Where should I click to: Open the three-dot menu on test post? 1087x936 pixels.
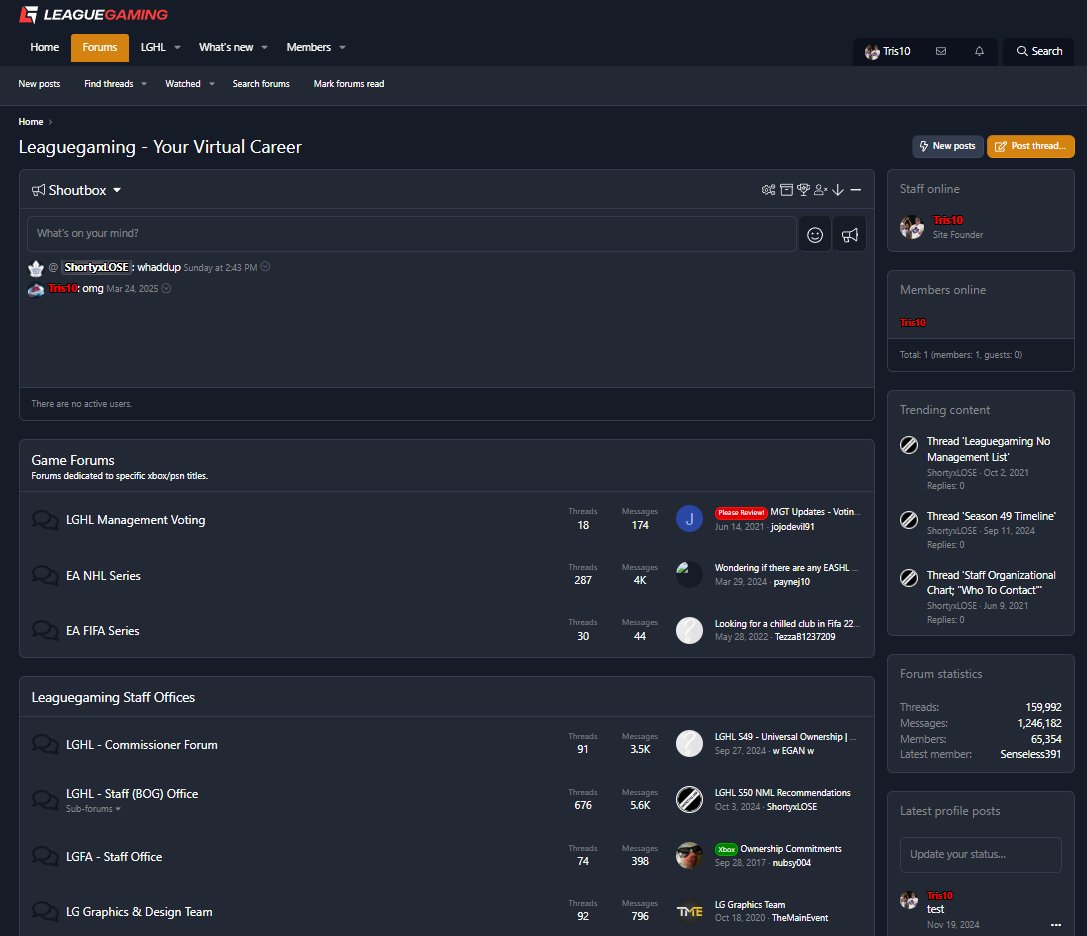tap(1055, 925)
